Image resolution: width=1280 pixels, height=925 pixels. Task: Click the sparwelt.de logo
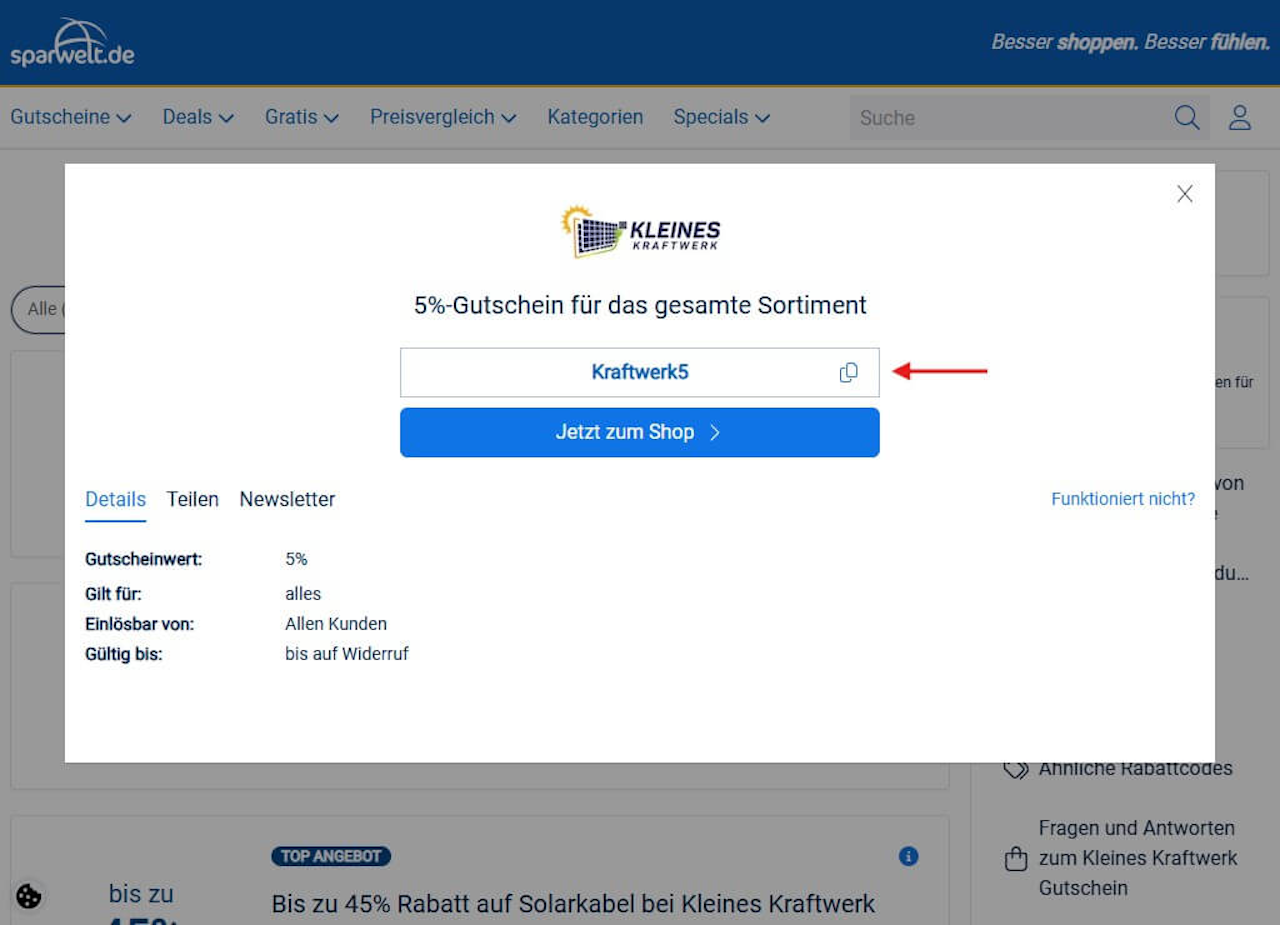coord(72,43)
